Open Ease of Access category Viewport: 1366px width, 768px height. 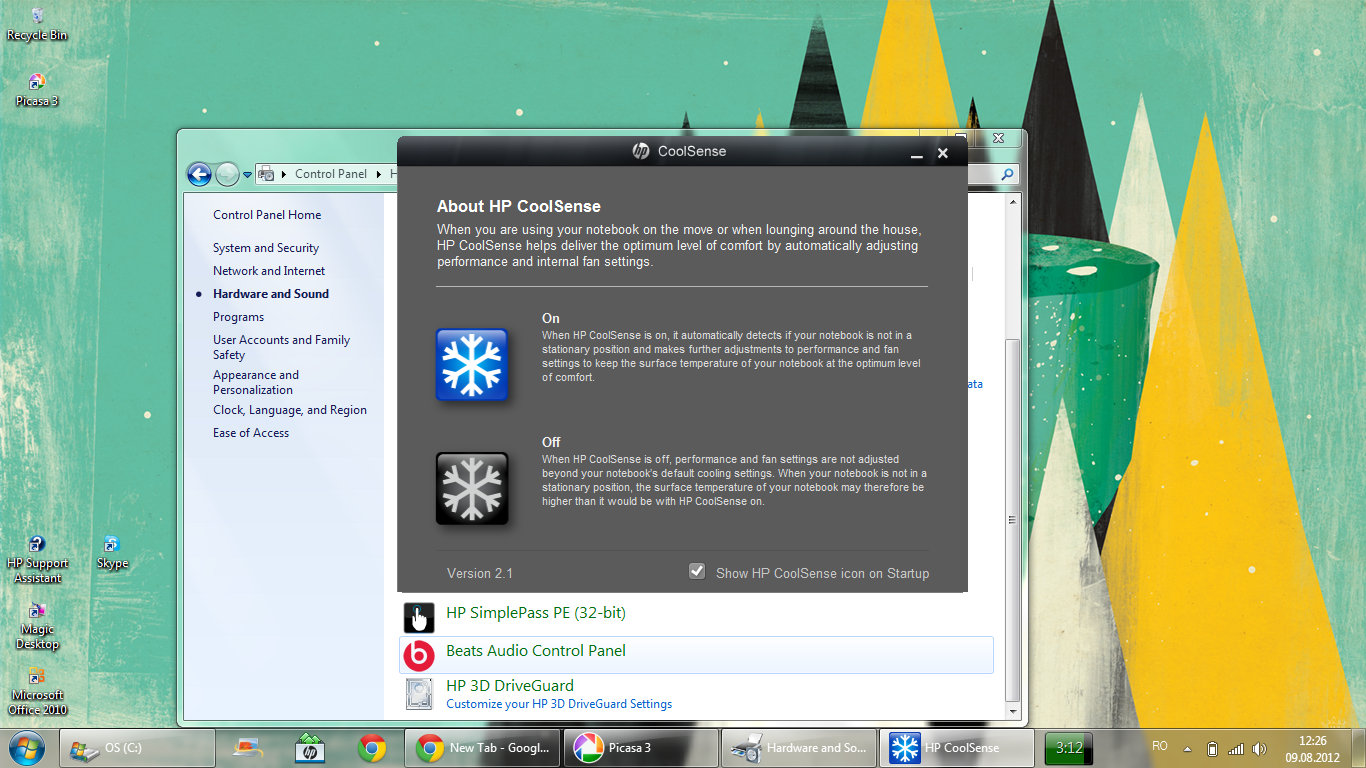click(251, 433)
